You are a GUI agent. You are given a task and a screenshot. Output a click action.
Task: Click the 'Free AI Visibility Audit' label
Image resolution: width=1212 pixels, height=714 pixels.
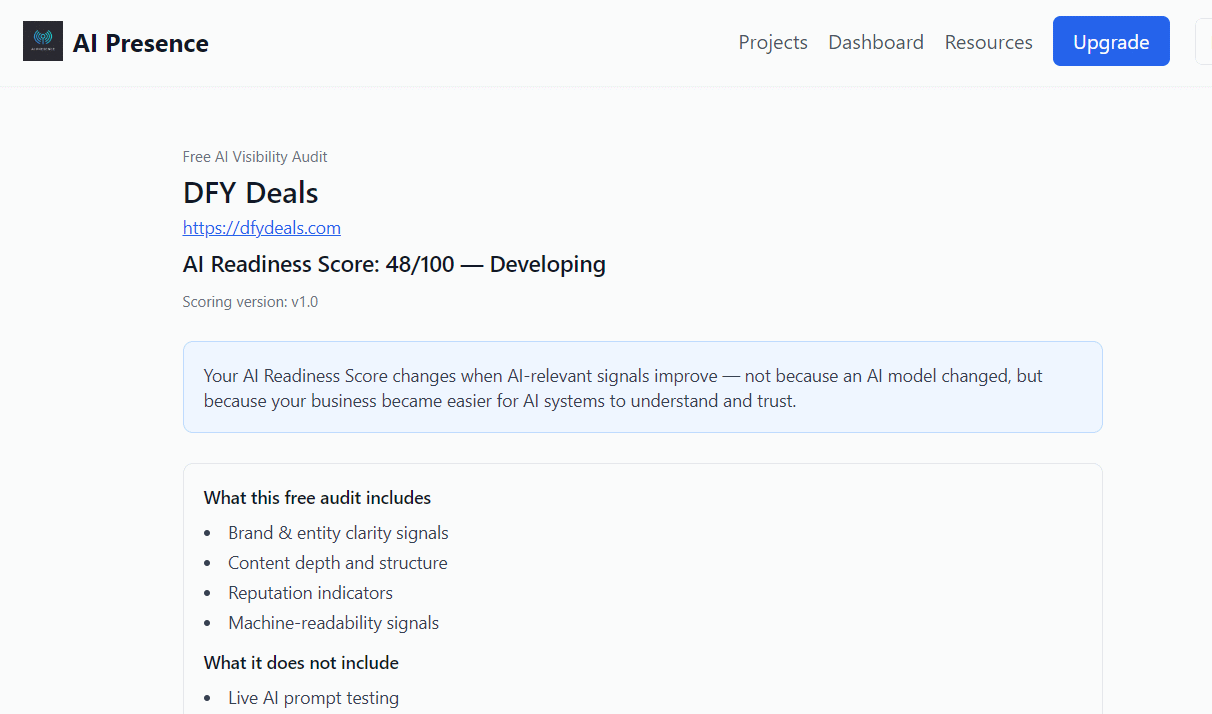coord(255,156)
